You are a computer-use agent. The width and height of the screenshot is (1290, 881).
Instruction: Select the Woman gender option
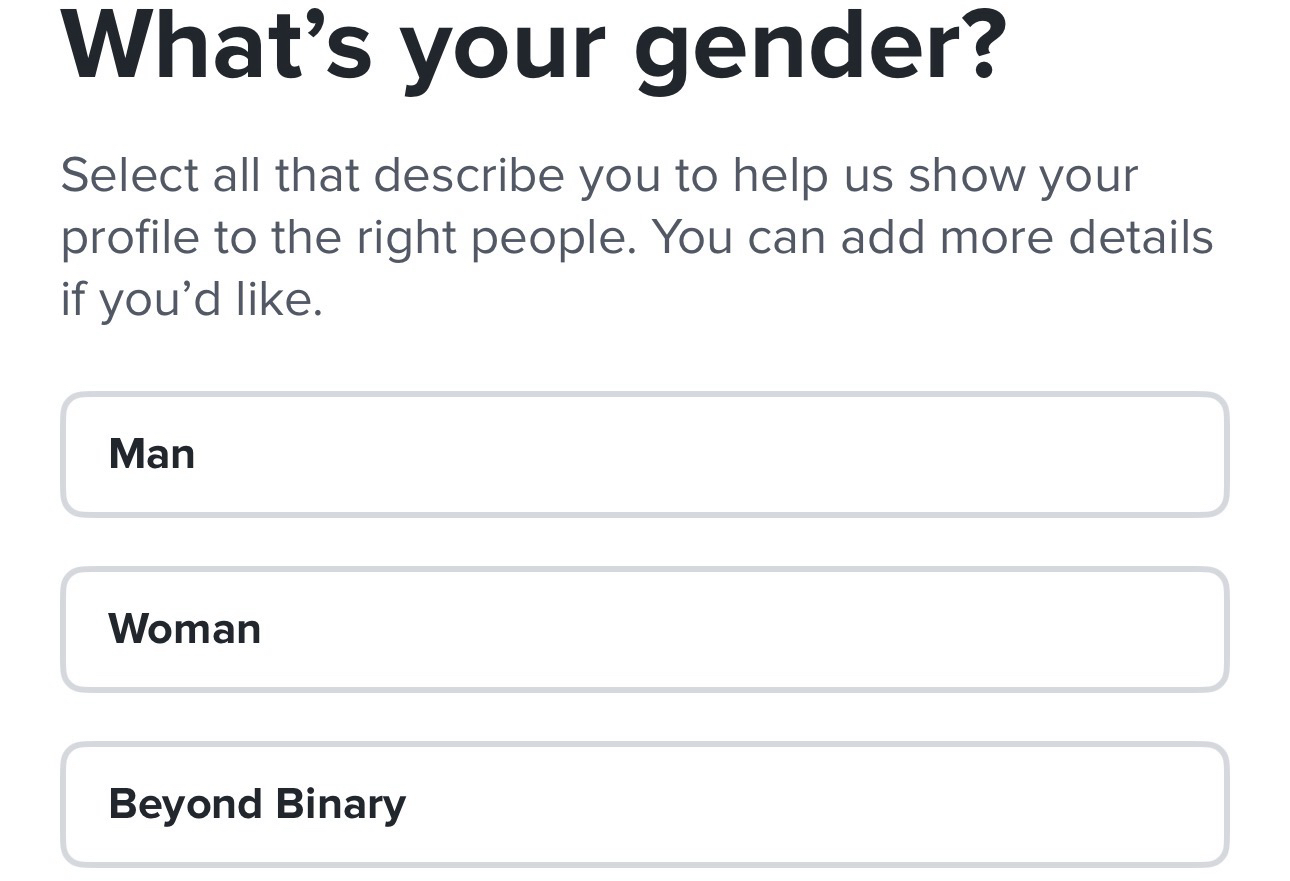coord(644,630)
